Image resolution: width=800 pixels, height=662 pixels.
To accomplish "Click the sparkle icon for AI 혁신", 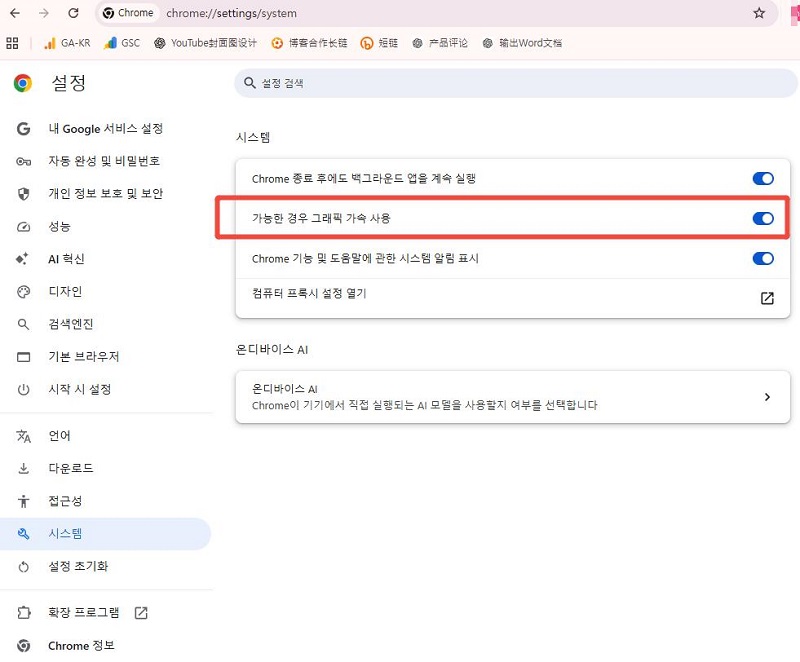I will [x=22, y=259].
